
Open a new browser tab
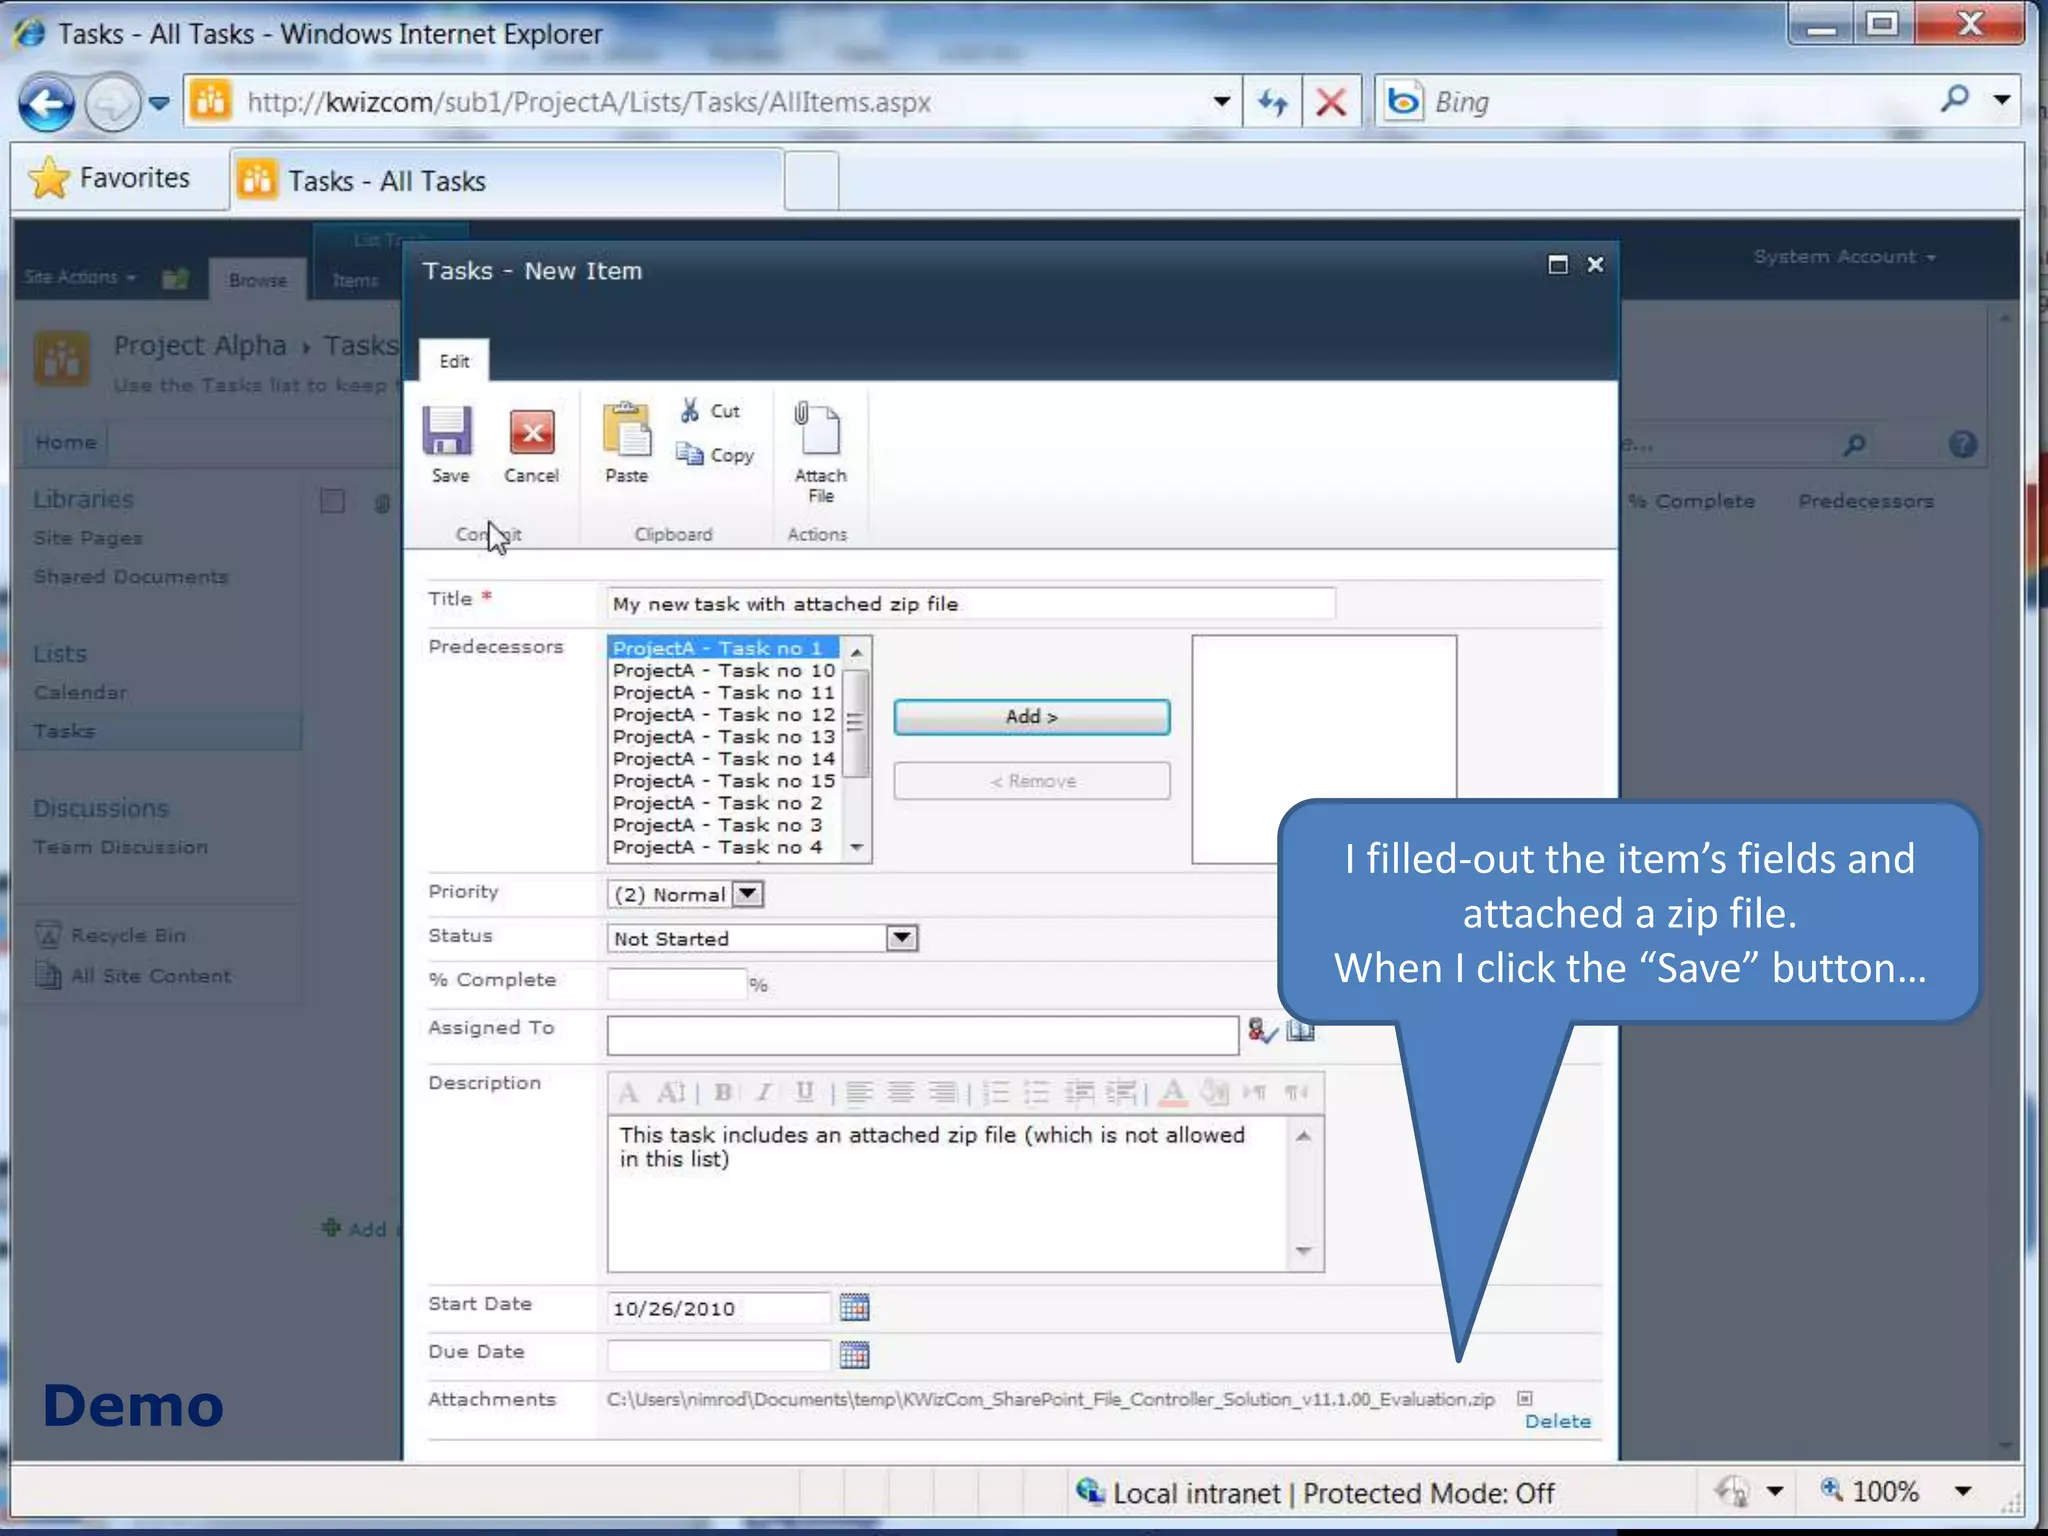point(811,181)
